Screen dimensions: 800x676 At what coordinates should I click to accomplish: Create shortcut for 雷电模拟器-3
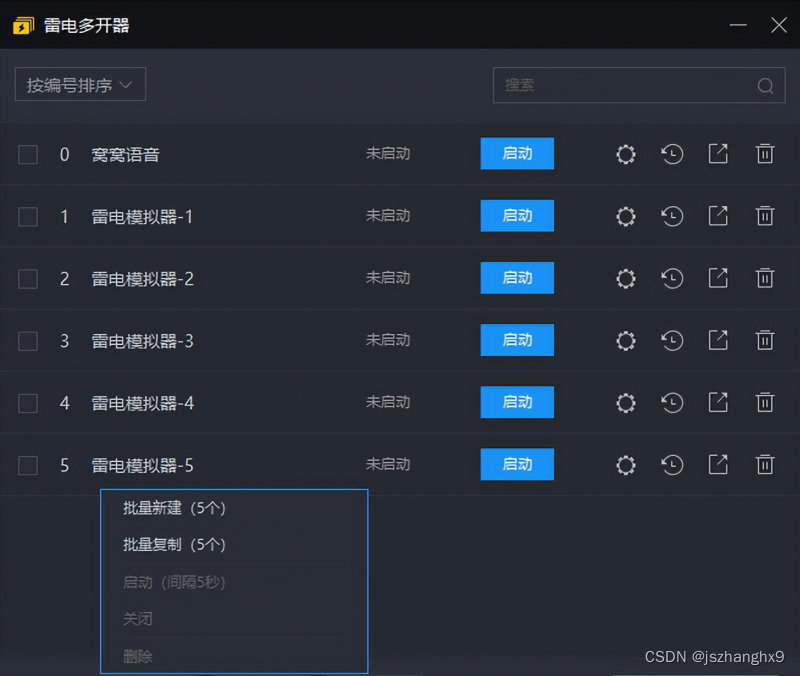718,340
